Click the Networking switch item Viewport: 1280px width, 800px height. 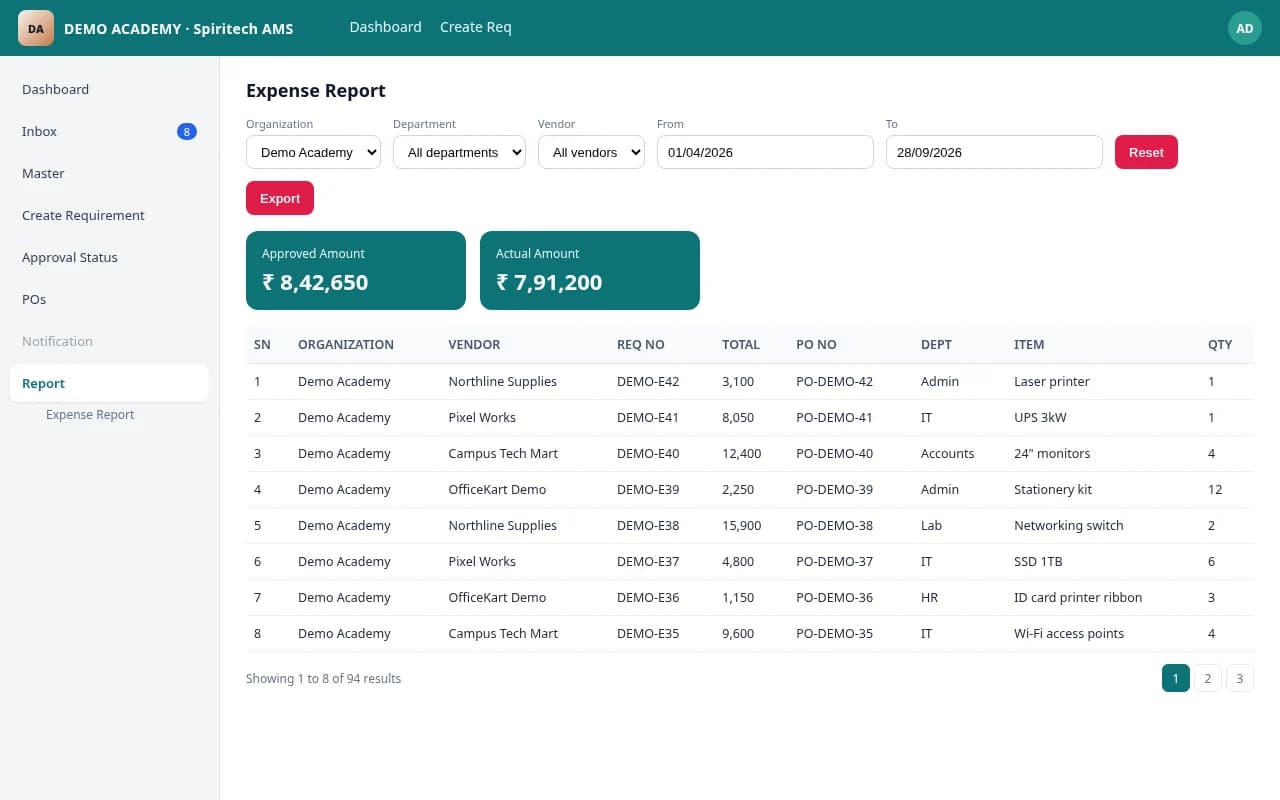pyautogui.click(x=1069, y=525)
